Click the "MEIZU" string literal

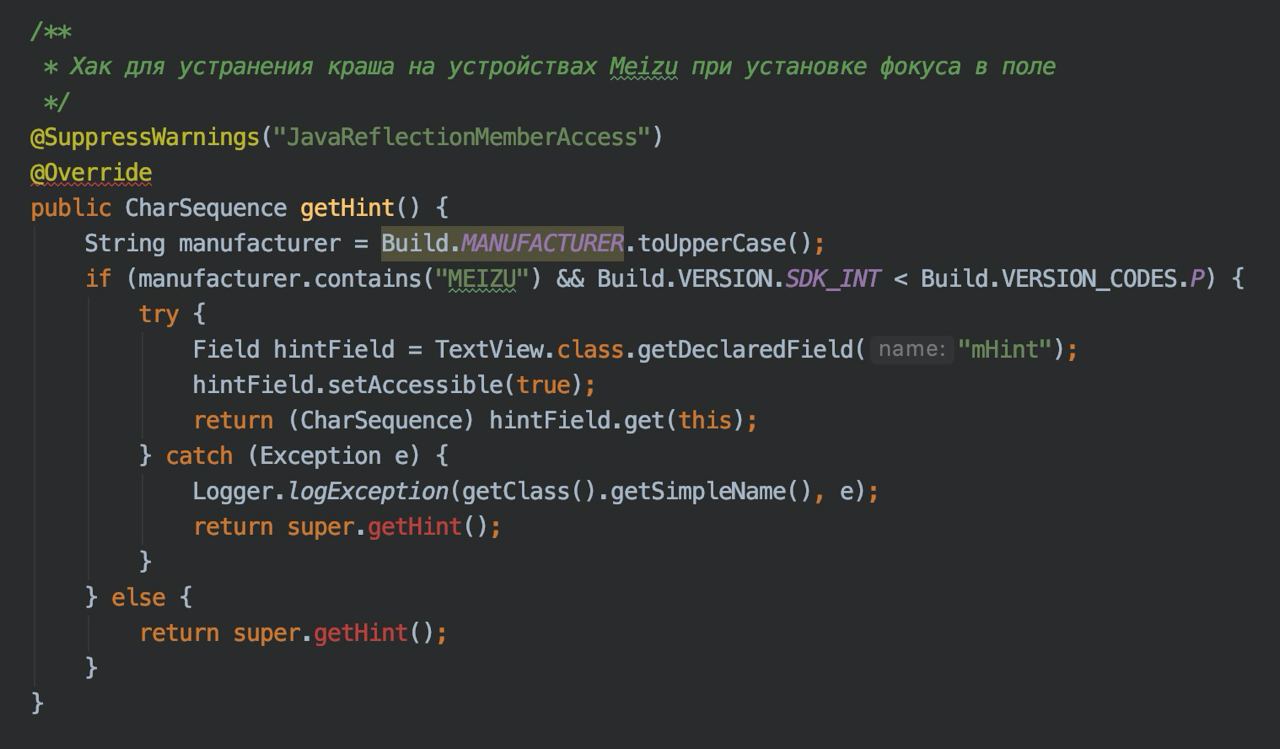tap(482, 279)
